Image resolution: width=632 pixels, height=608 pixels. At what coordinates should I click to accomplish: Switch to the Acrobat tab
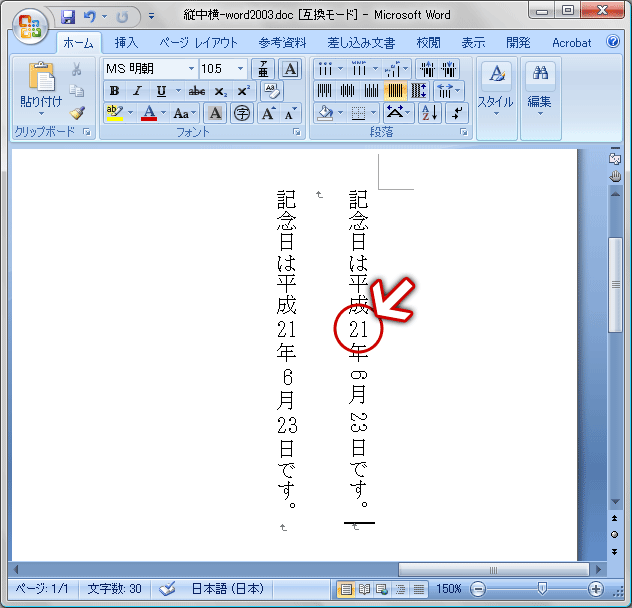pyautogui.click(x=572, y=43)
